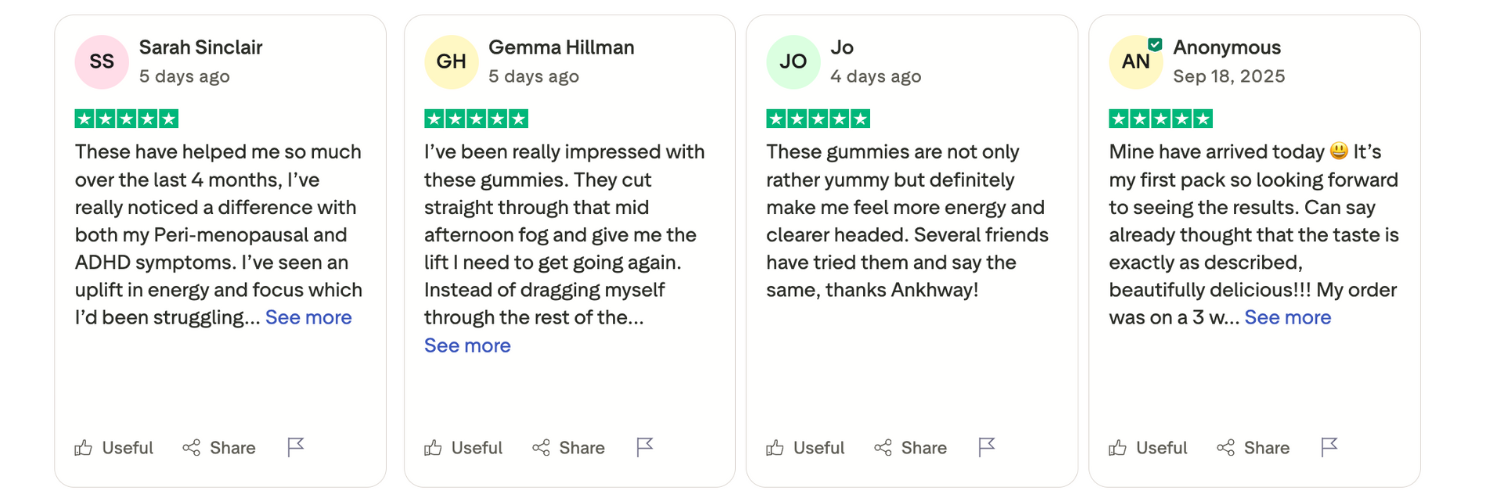Click the Anonymous reviewer name

[1227, 47]
